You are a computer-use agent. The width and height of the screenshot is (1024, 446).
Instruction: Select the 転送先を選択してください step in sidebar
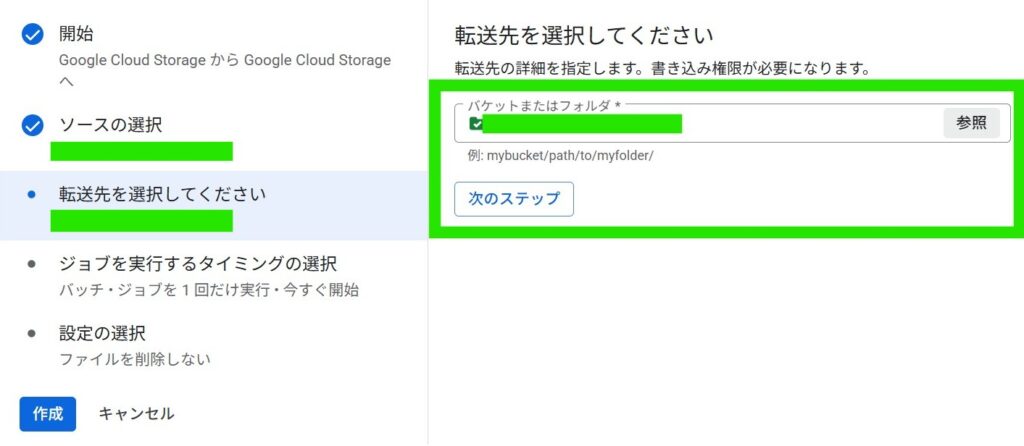[x=162, y=194]
